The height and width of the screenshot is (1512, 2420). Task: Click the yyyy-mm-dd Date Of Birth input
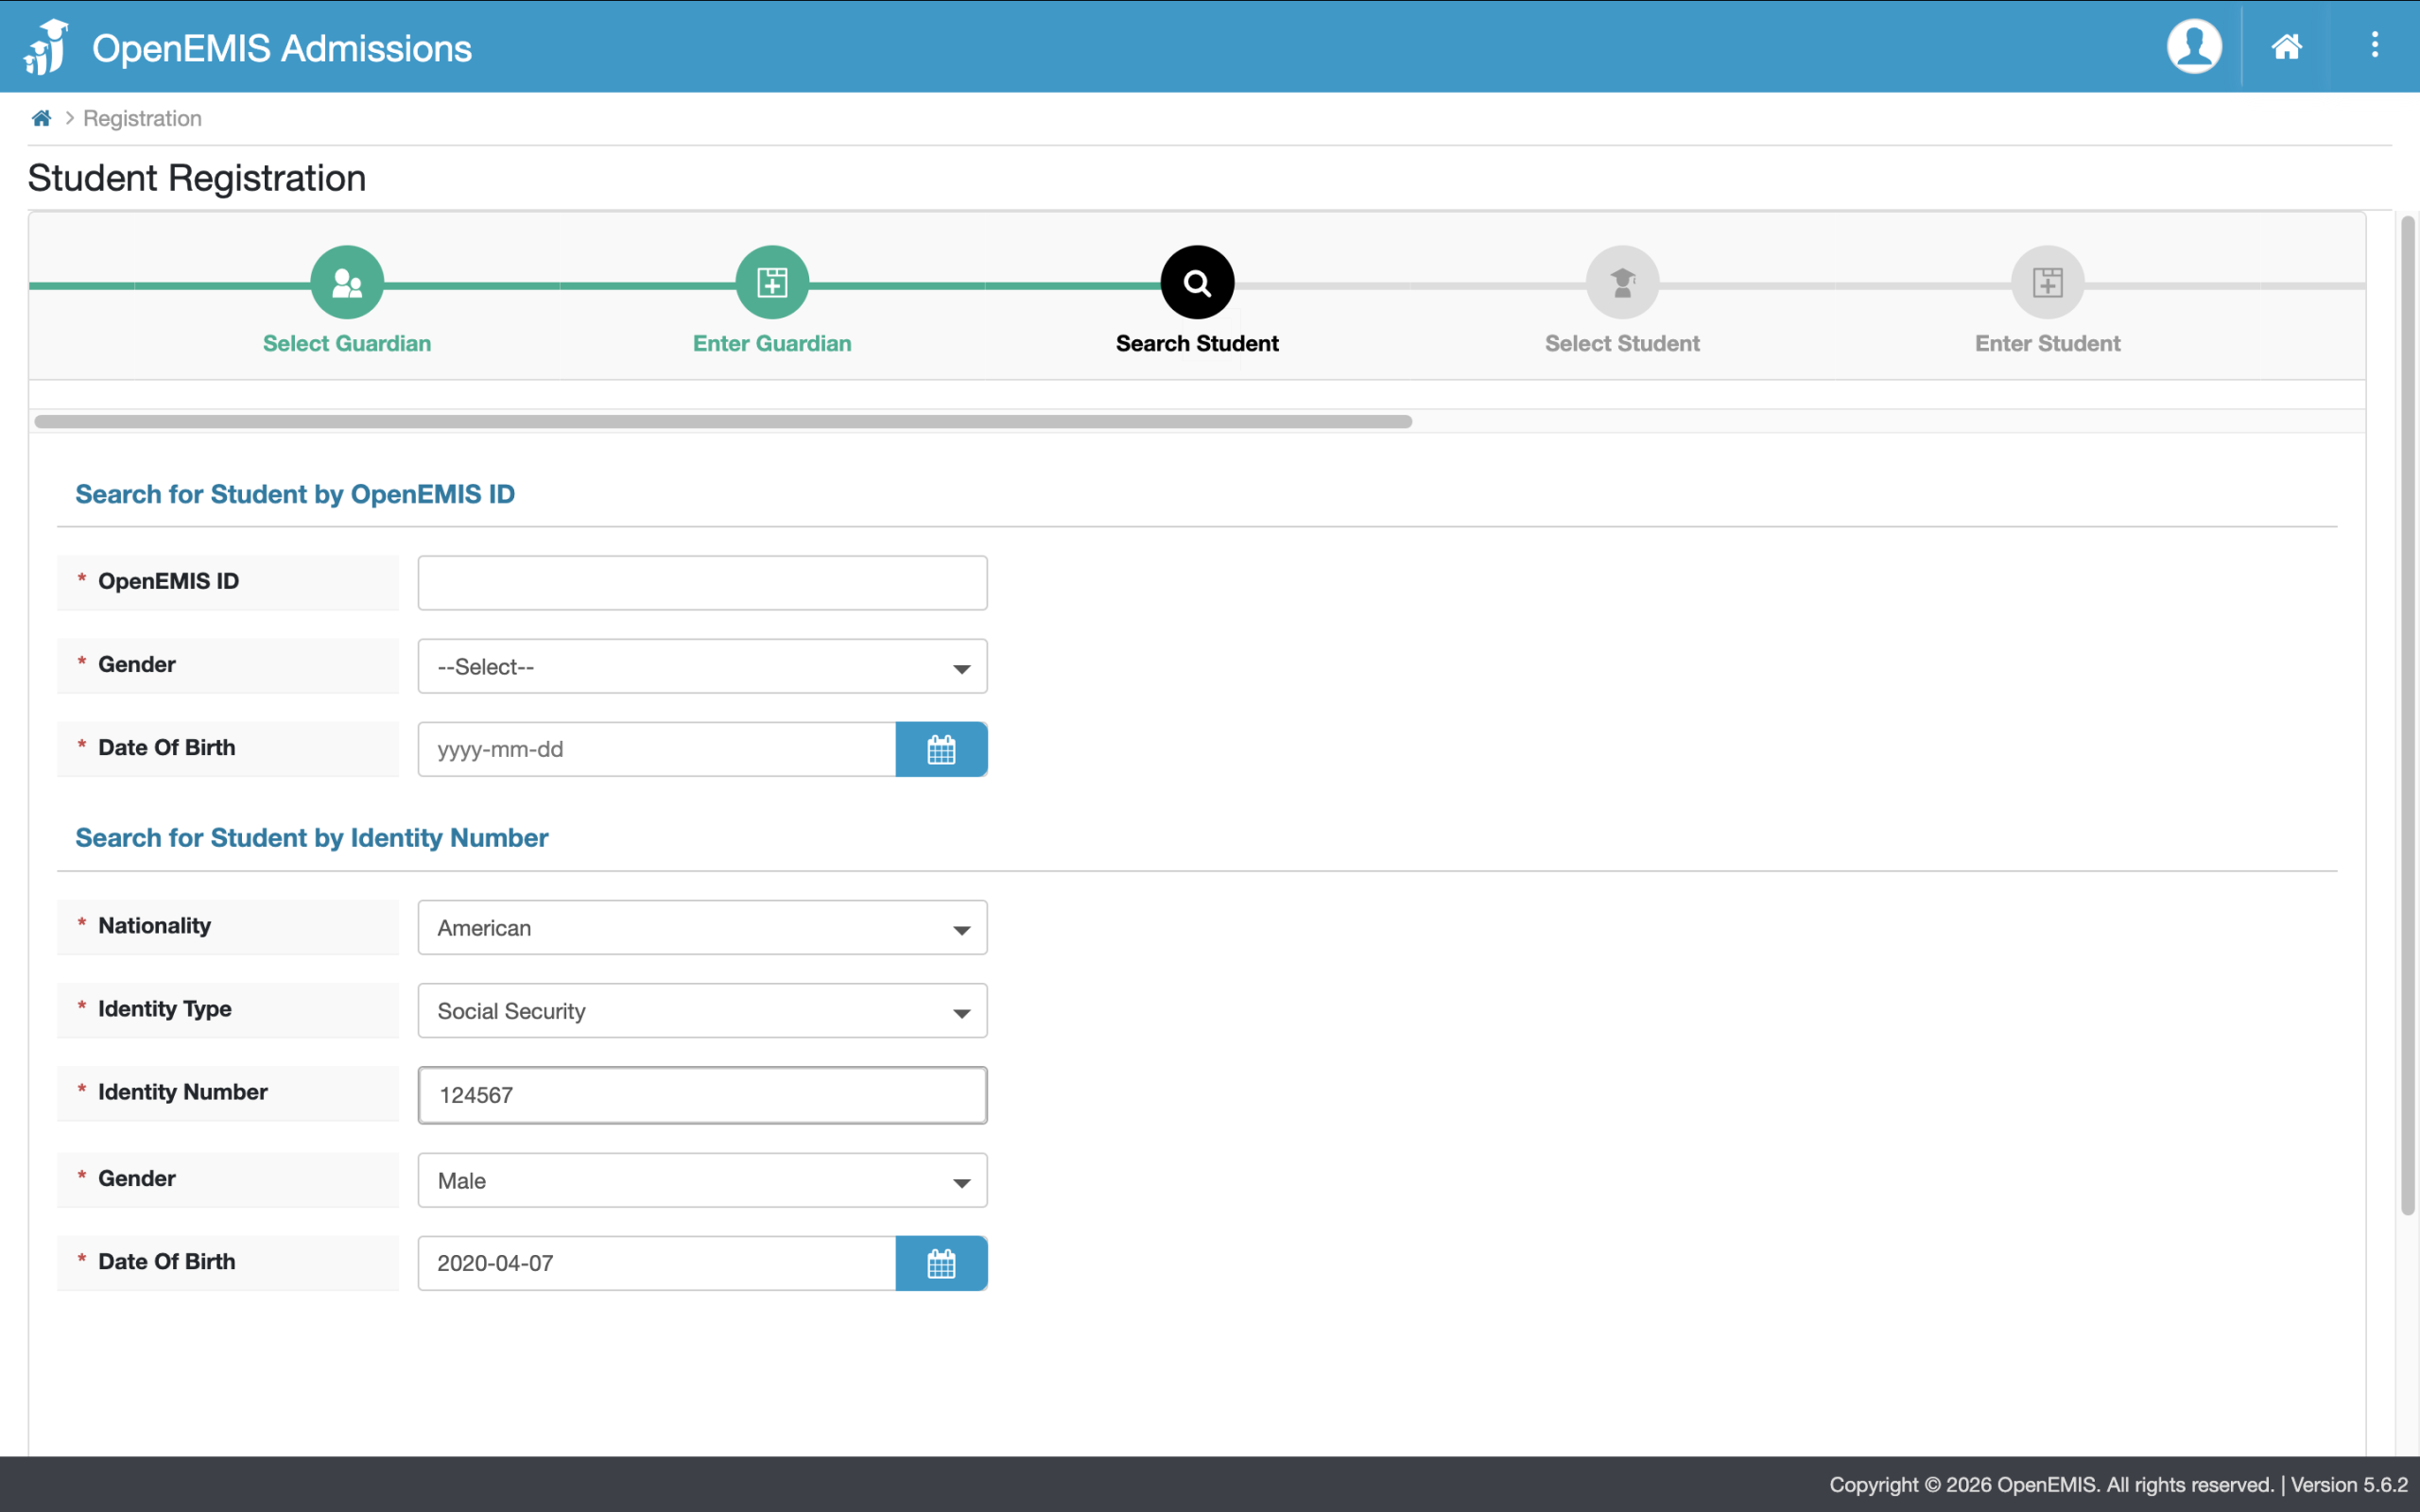[x=657, y=749]
